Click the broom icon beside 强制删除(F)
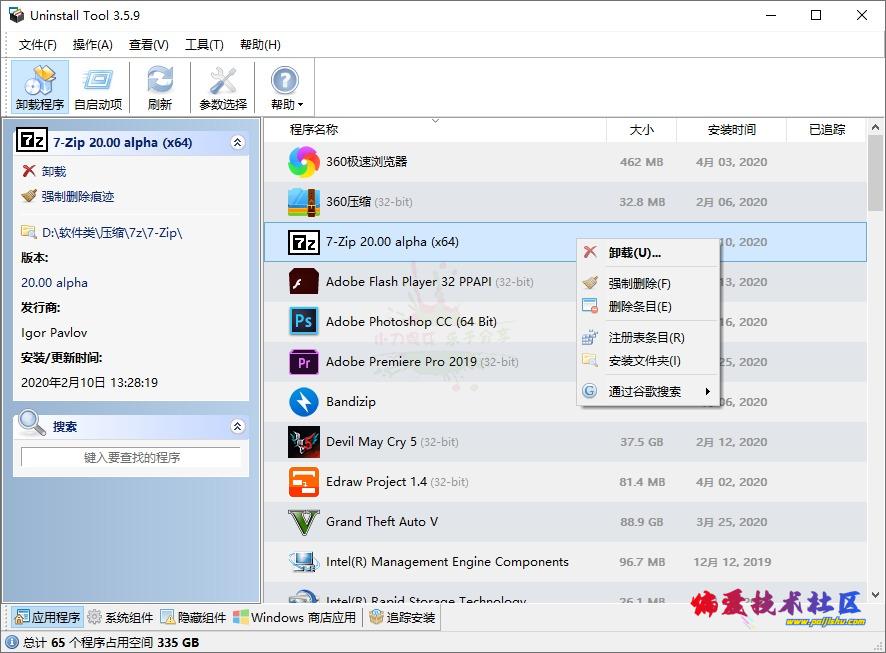Image resolution: width=886 pixels, height=653 pixels. [x=590, y=282]
